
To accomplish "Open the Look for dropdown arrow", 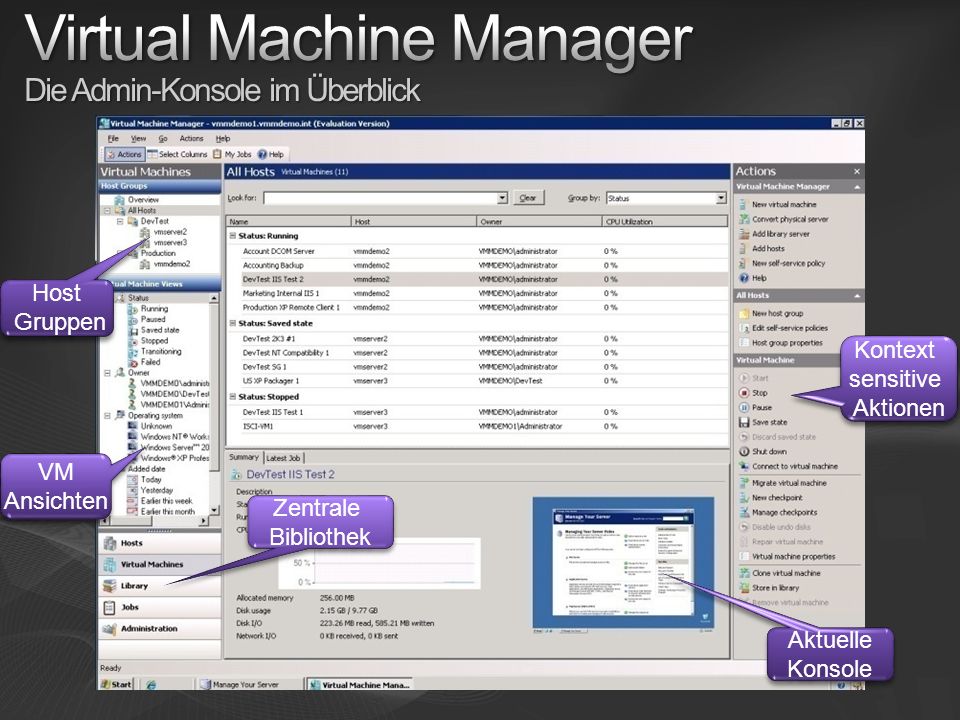I will pos(502,198).
